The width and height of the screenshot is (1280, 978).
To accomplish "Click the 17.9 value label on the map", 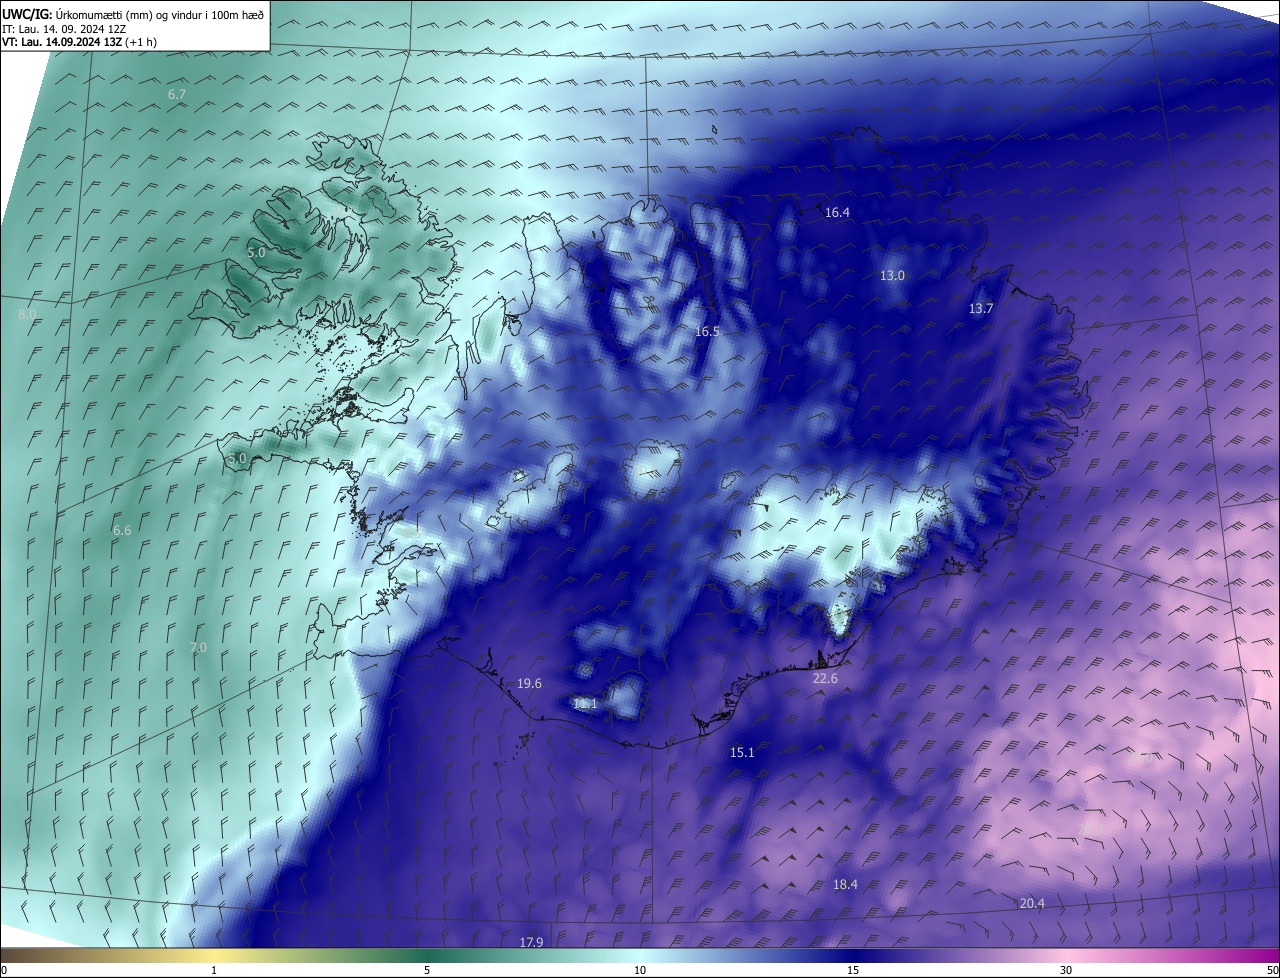I will (x=531, y=943).
